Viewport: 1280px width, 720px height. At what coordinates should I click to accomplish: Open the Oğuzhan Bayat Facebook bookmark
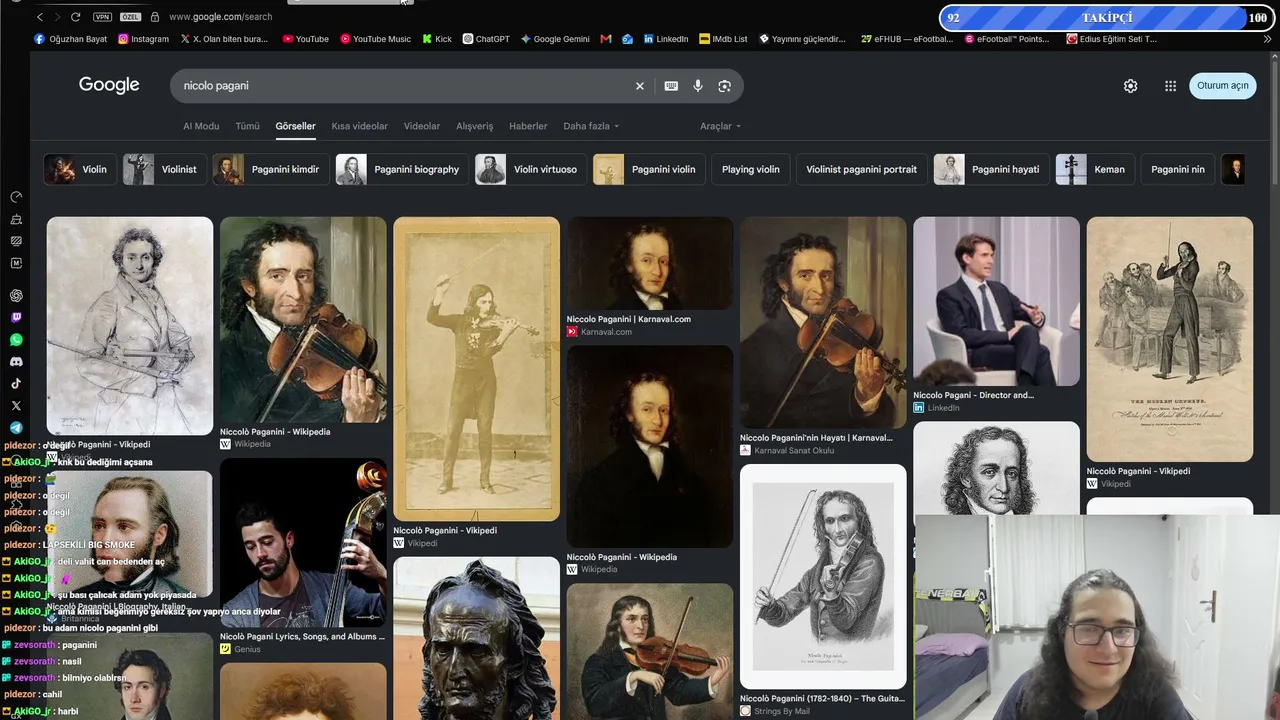click(71, 39)
